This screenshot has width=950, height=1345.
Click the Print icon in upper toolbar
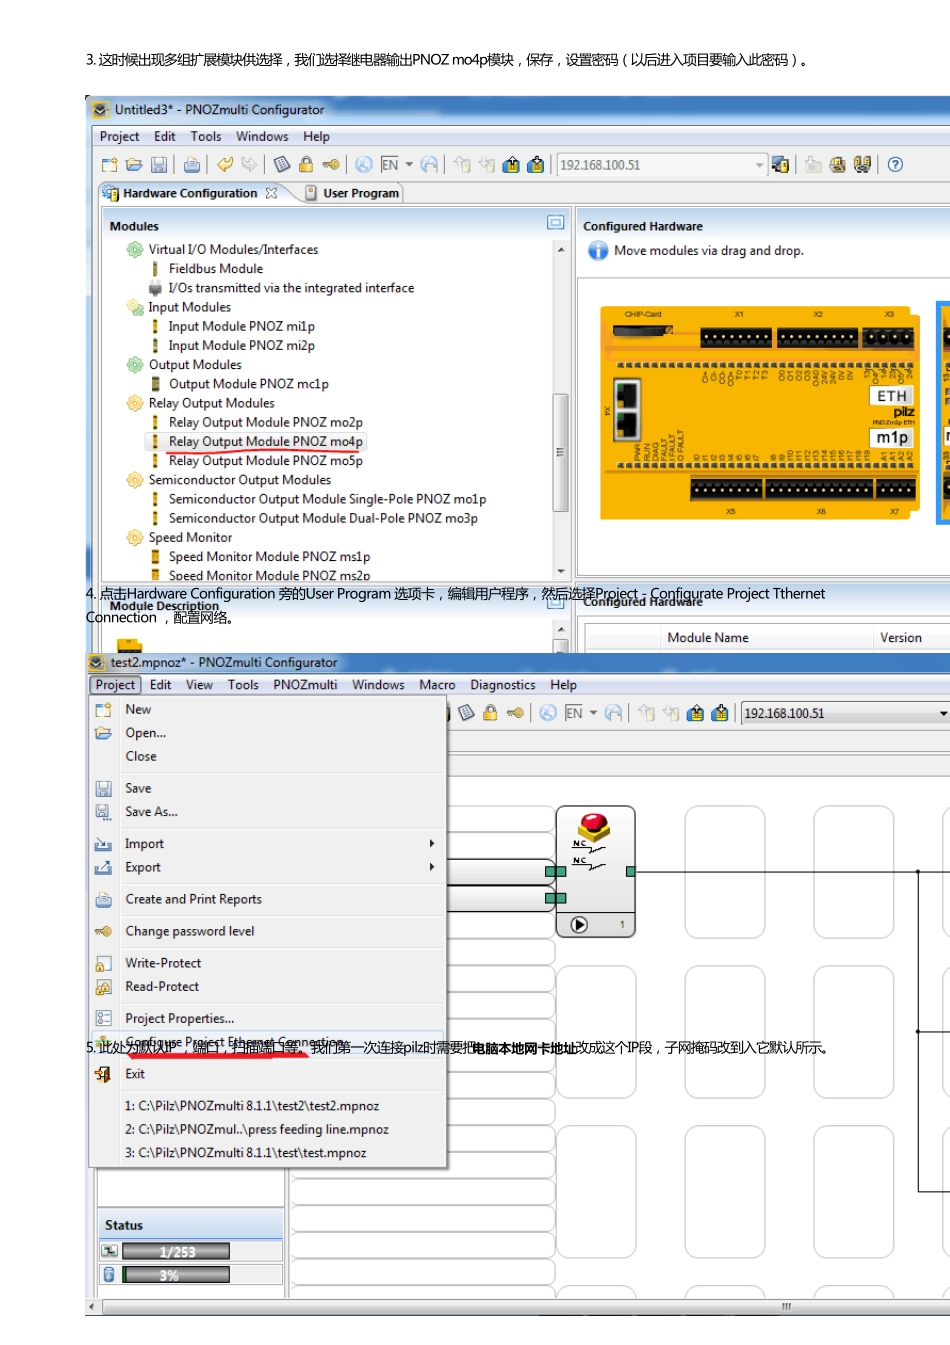192,165
